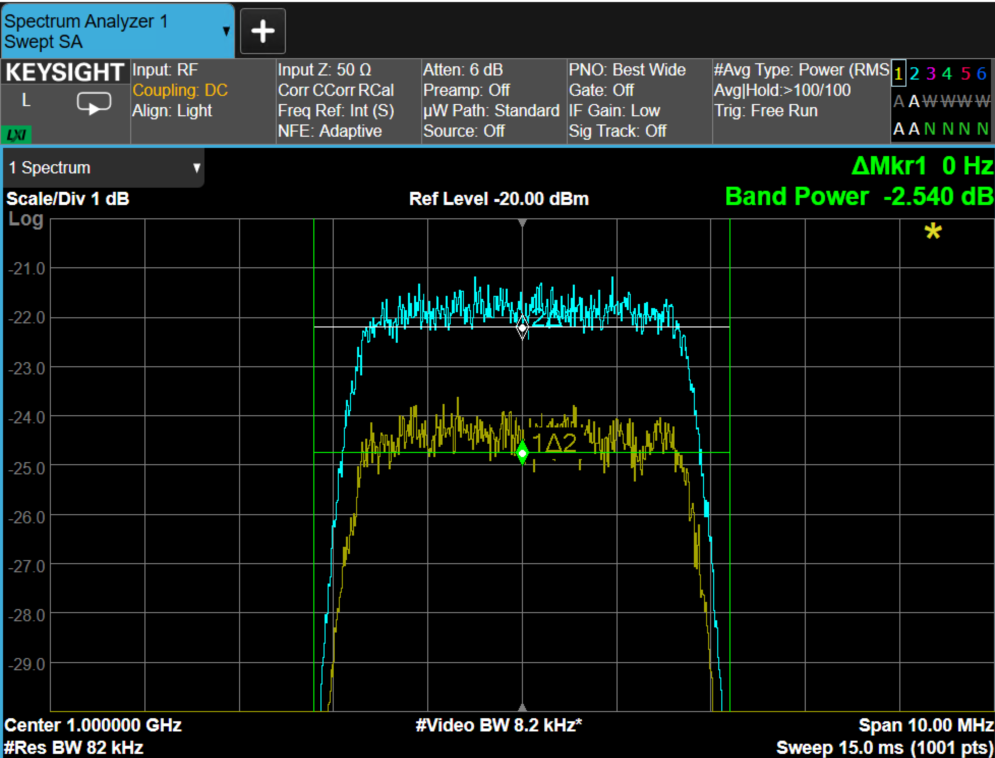The image size is (995, 758).
Task: Select trace 1 in the trace selector
Action: (898, 74)
